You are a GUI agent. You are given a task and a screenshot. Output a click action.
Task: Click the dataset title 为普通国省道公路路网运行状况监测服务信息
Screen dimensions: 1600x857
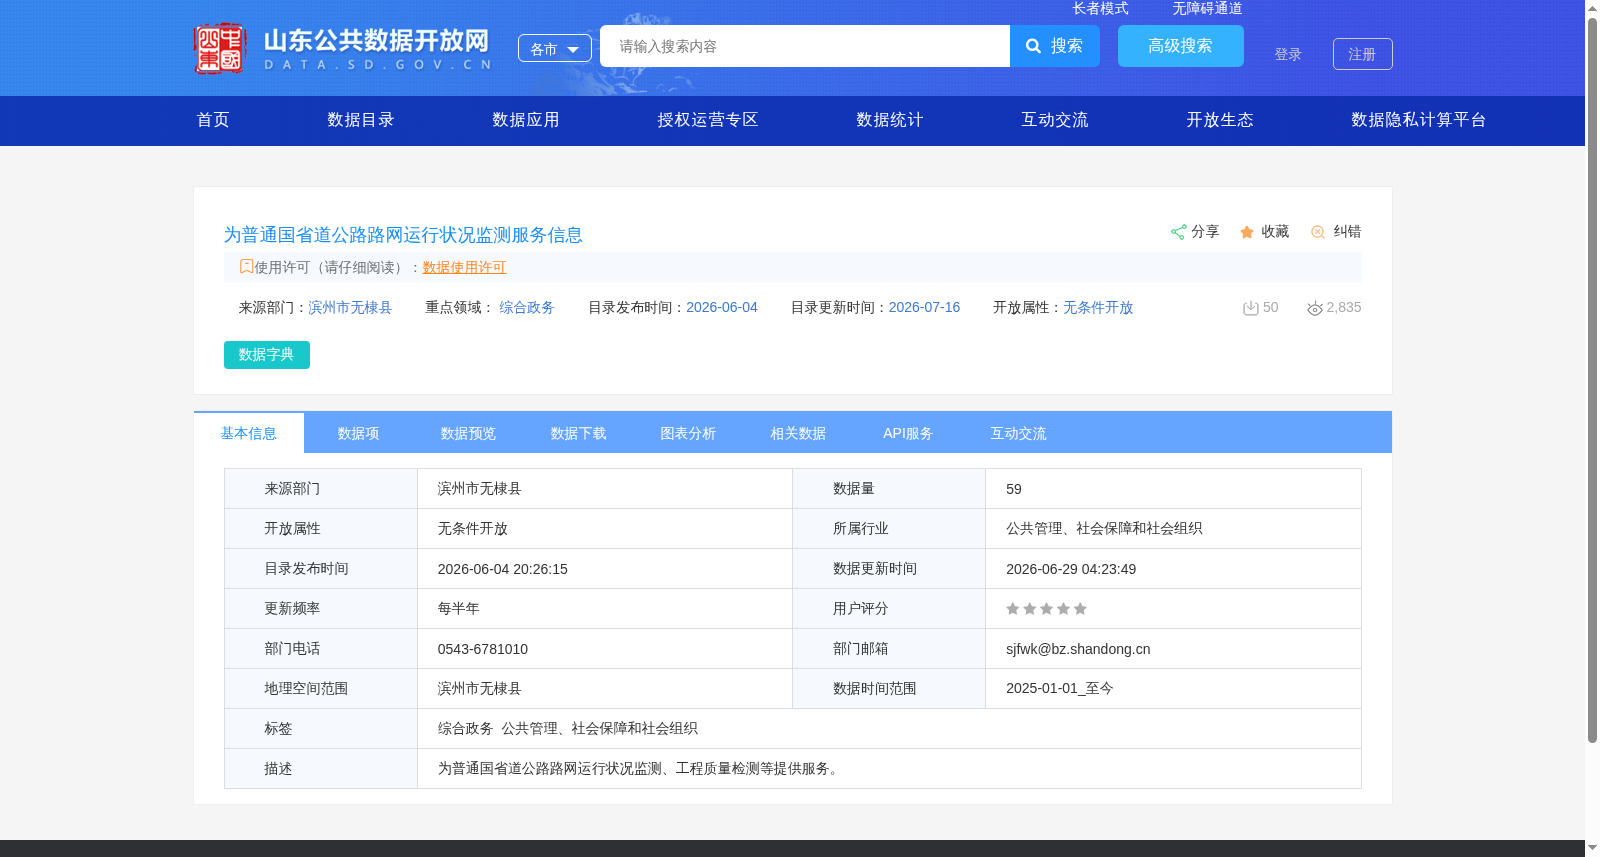tap(403, 235)
